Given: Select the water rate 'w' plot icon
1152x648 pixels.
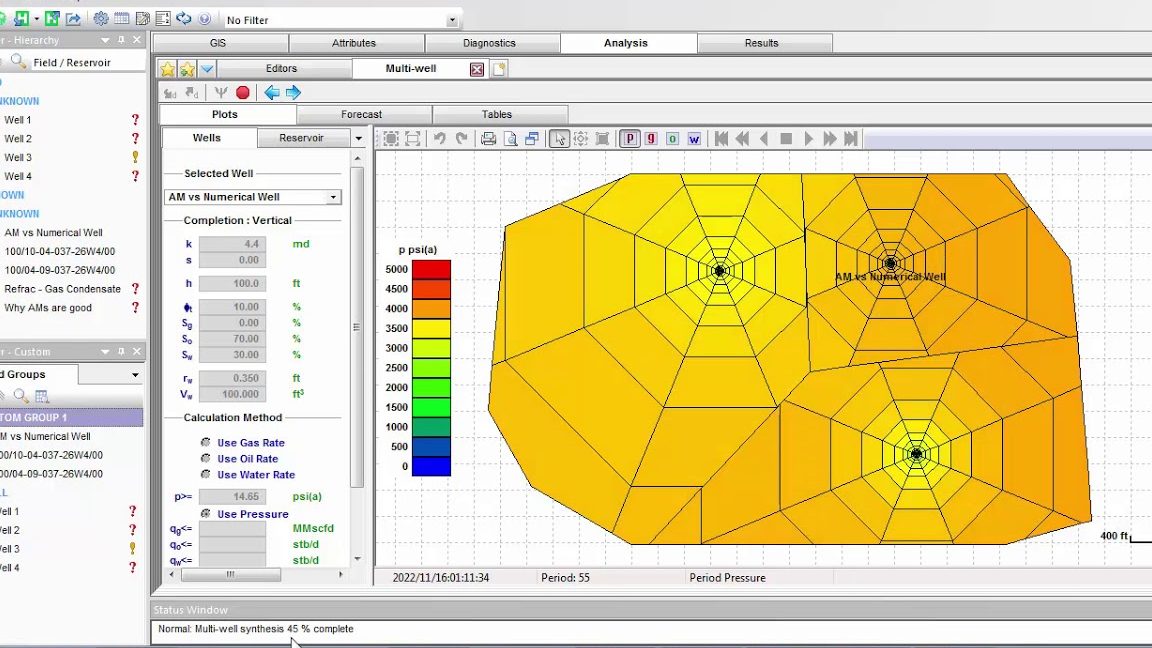Looking at the screenshot, I should click(x=694, y=139).
